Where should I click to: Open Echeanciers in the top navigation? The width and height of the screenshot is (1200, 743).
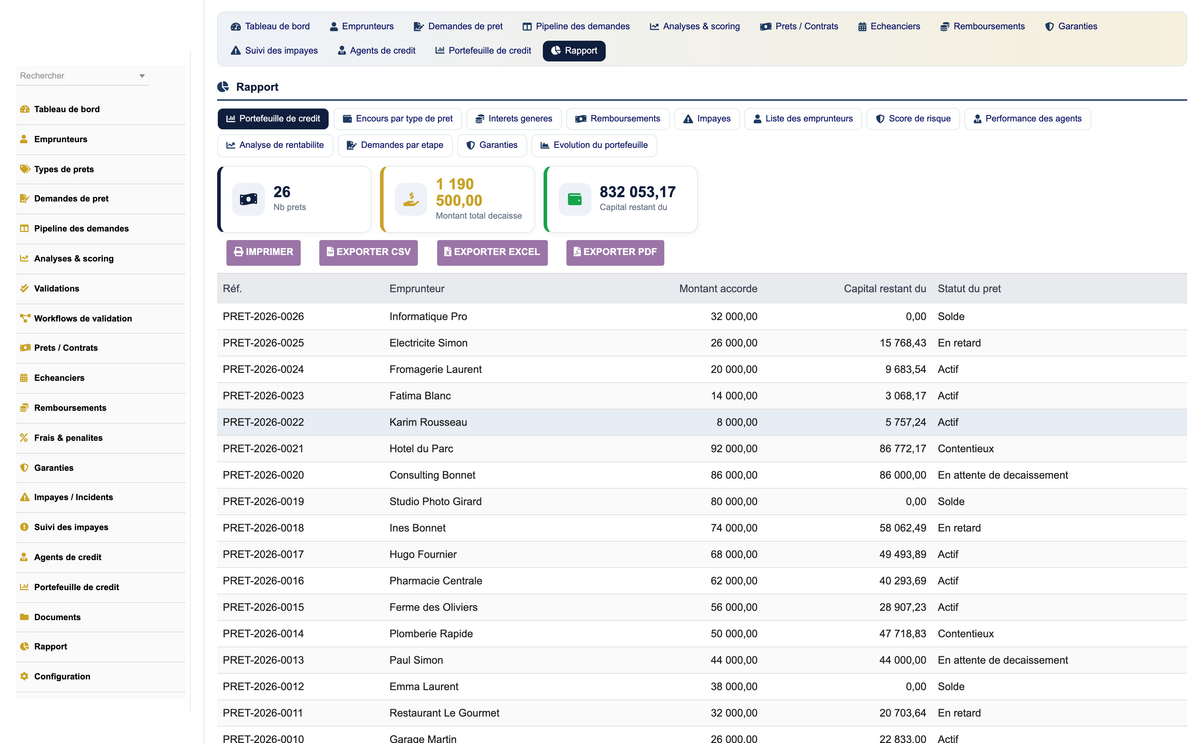[x=889, y=26]
